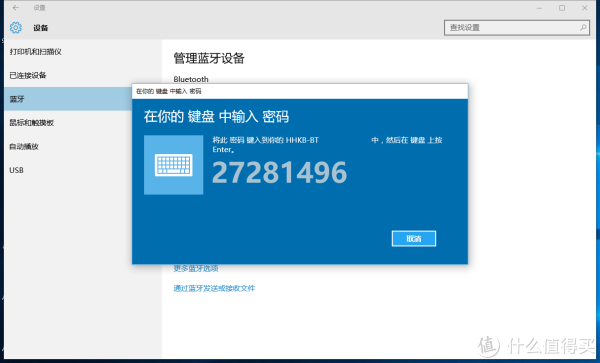The image size is (600, 363).
Task: Click the Settings gear icon
Action: [x=16, y=28]
